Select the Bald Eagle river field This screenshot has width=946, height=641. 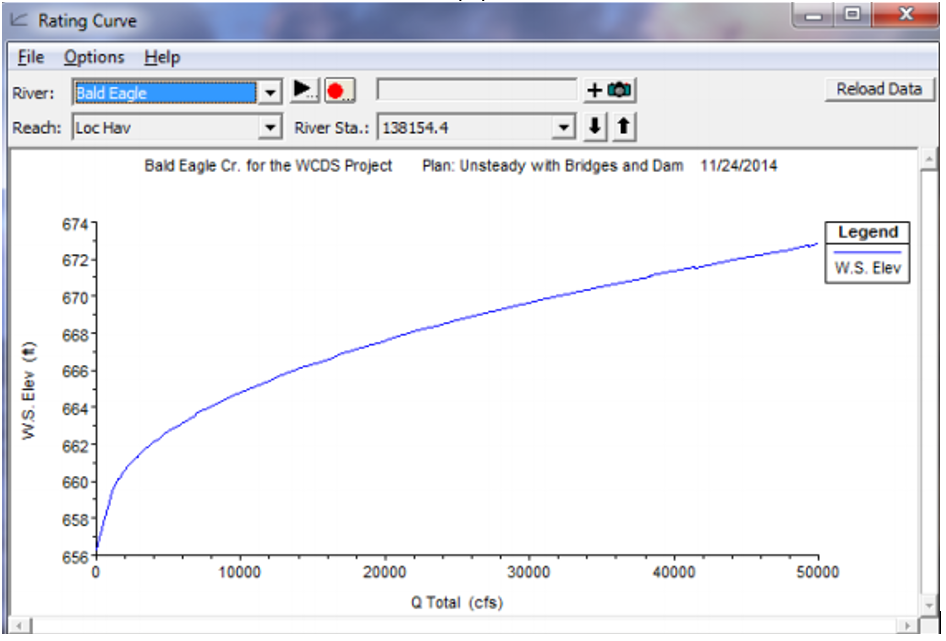[x=164, y=93]
